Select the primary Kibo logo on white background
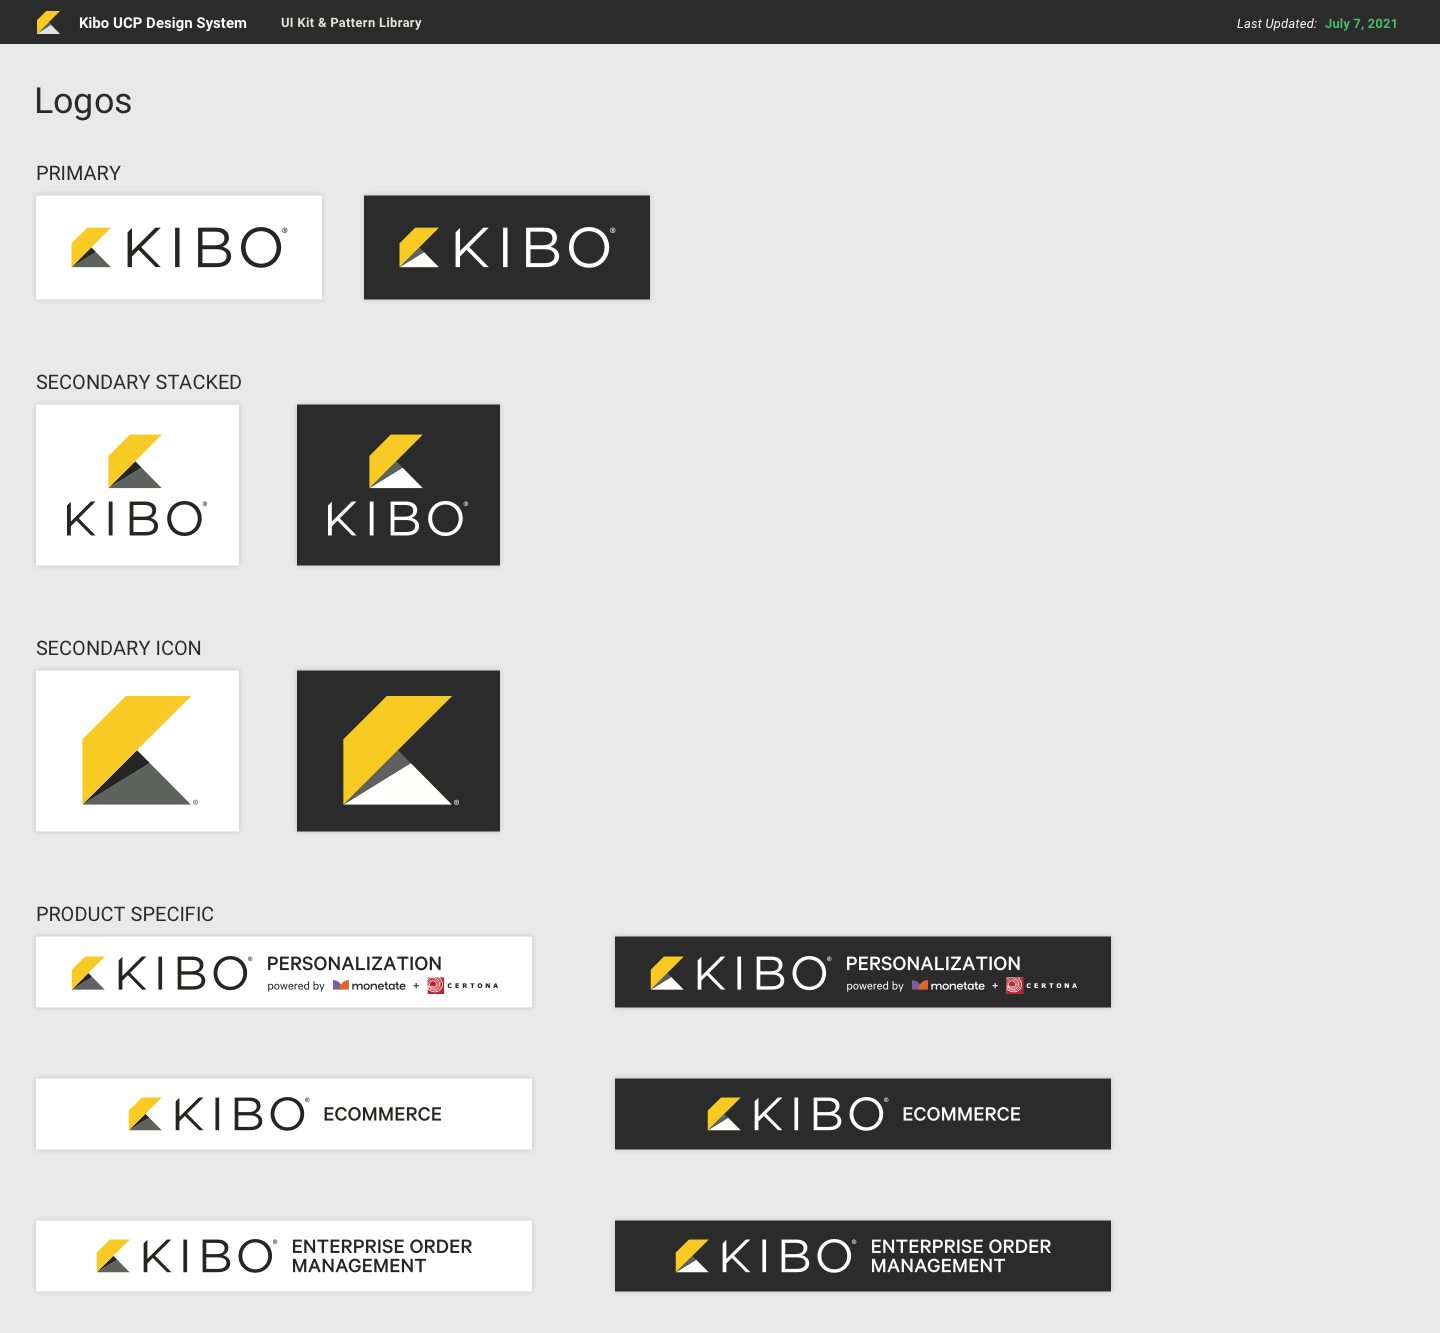The height and width of the screenshot is (1333, 1440). point(179,247)
